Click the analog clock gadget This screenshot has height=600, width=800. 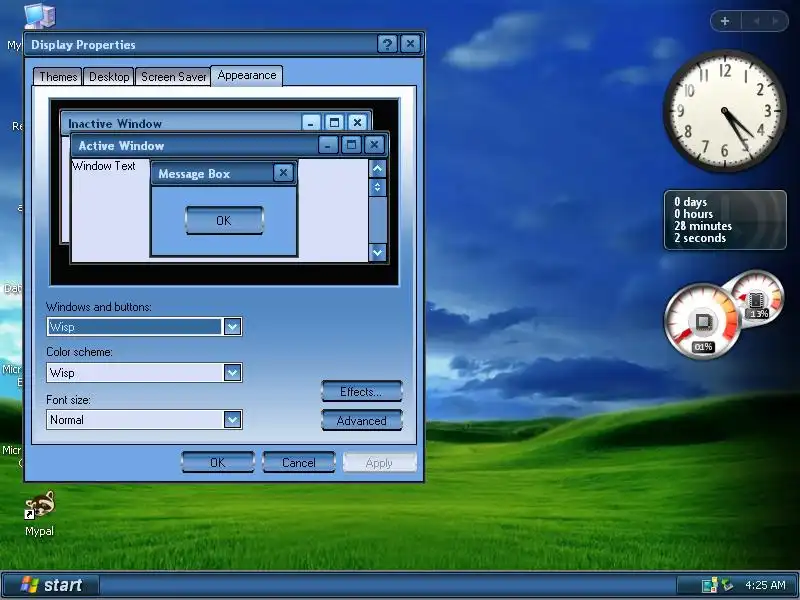[724, 111]
